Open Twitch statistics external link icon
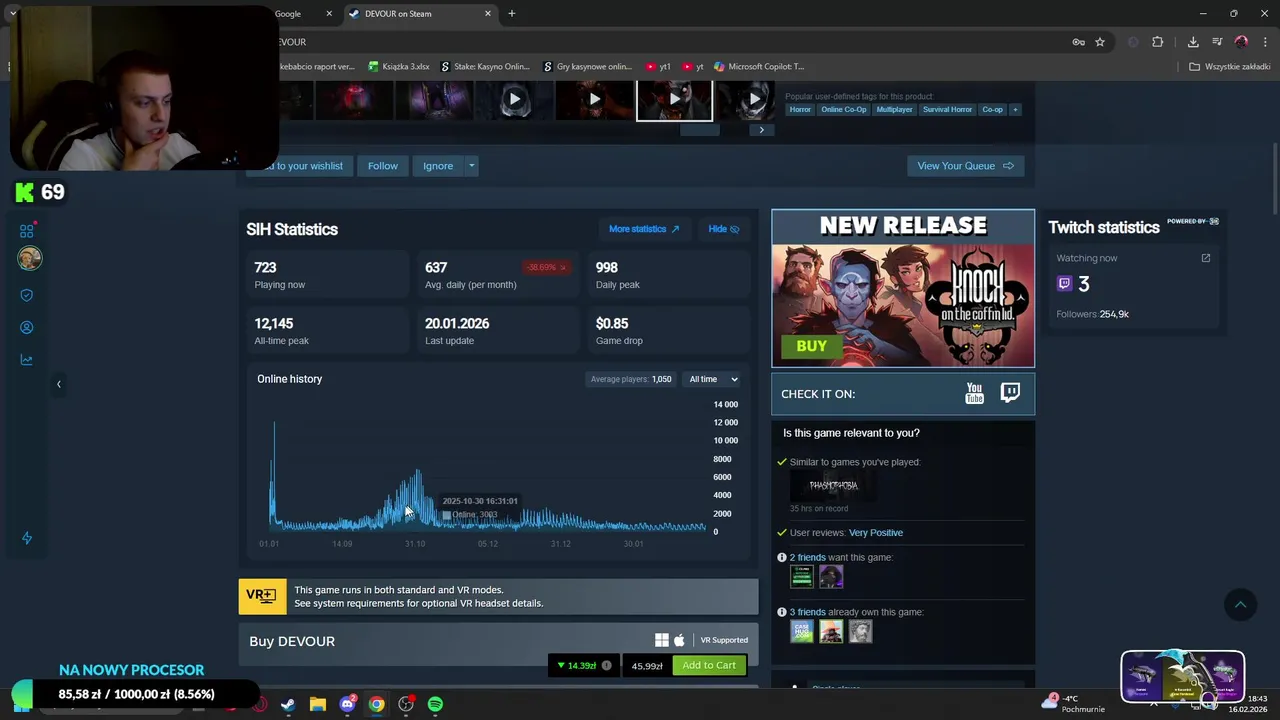Viewport: 1280px width, 720px height. [1205, 258]
